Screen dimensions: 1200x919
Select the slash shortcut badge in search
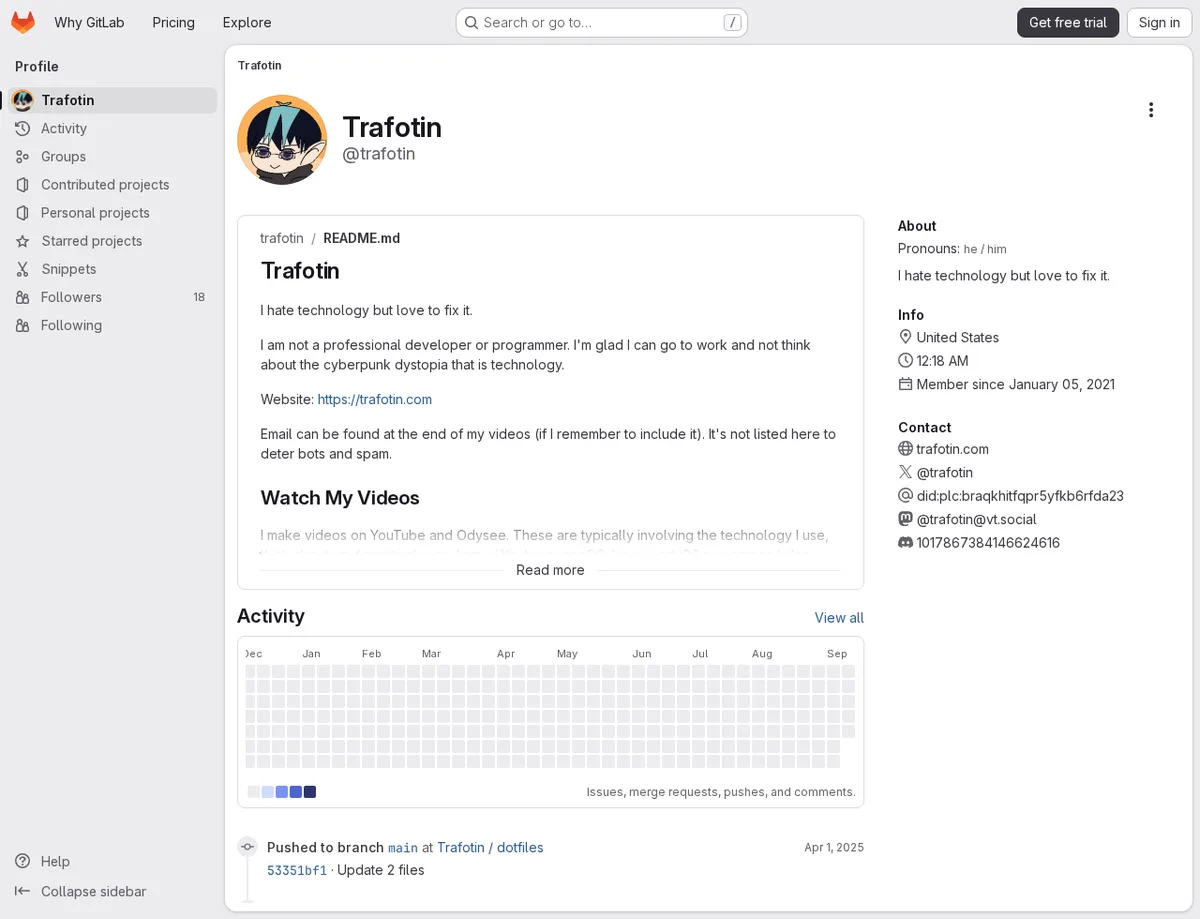click(732, 22)
